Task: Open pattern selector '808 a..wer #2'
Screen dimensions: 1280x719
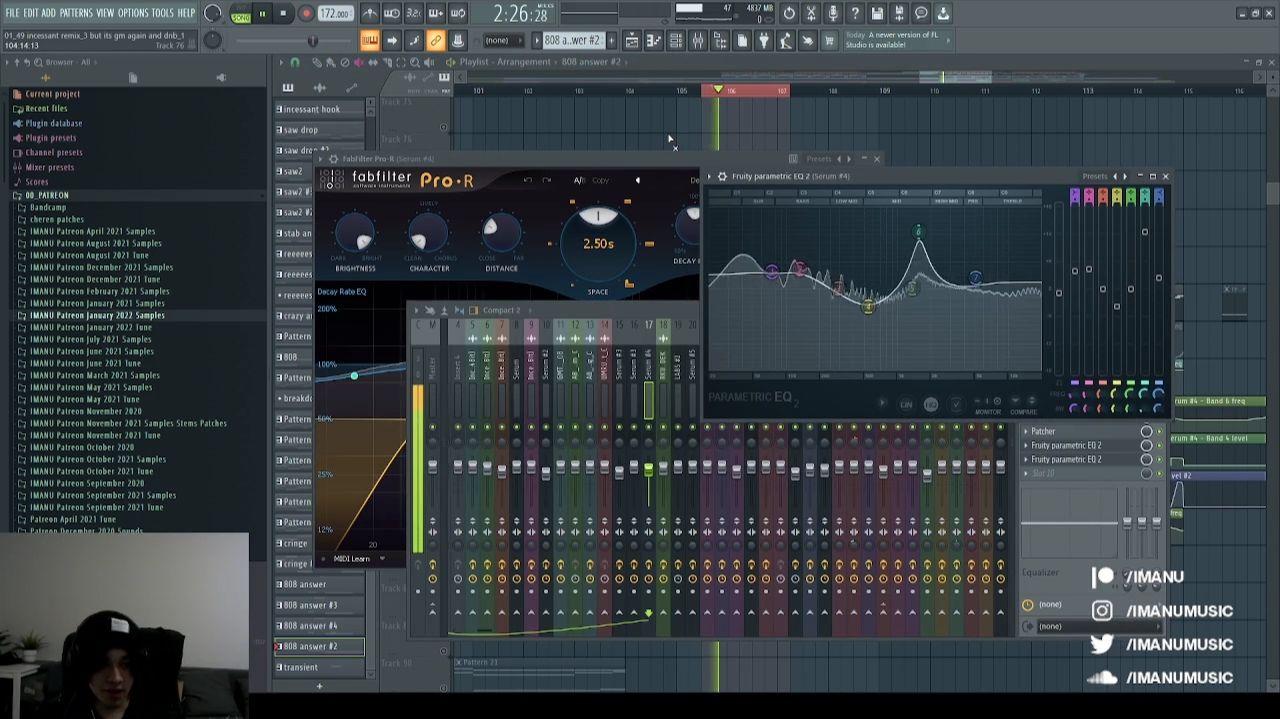Action: coord(572,40)
